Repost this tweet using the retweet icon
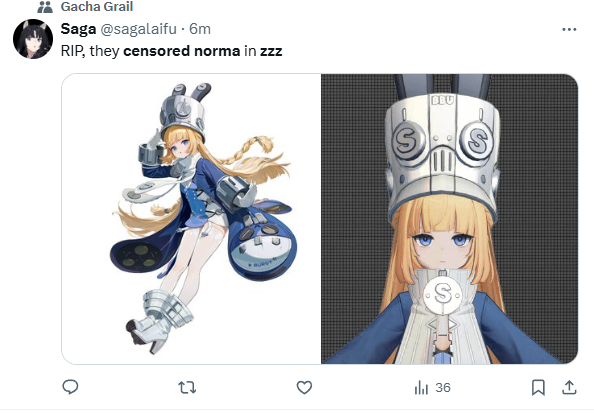This screenshot has width=594, height=414. [x=187, y=387]
